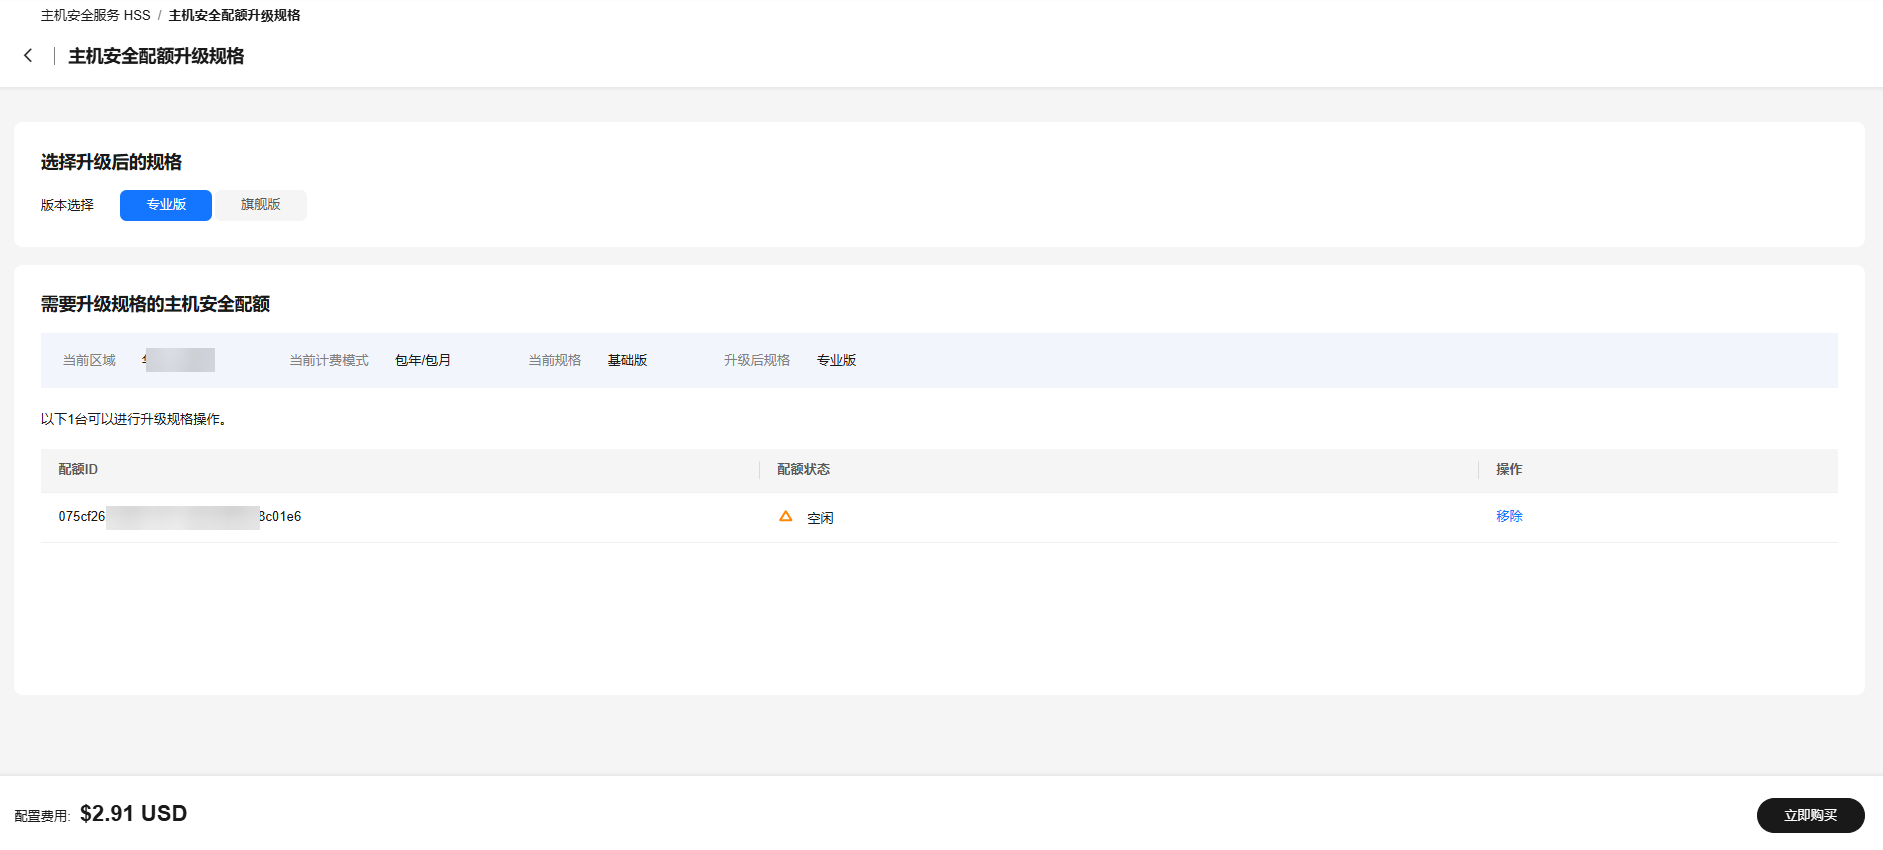
Task: Click the 主机安全配额升级规格 page title
Action: [x=156, y=56]
